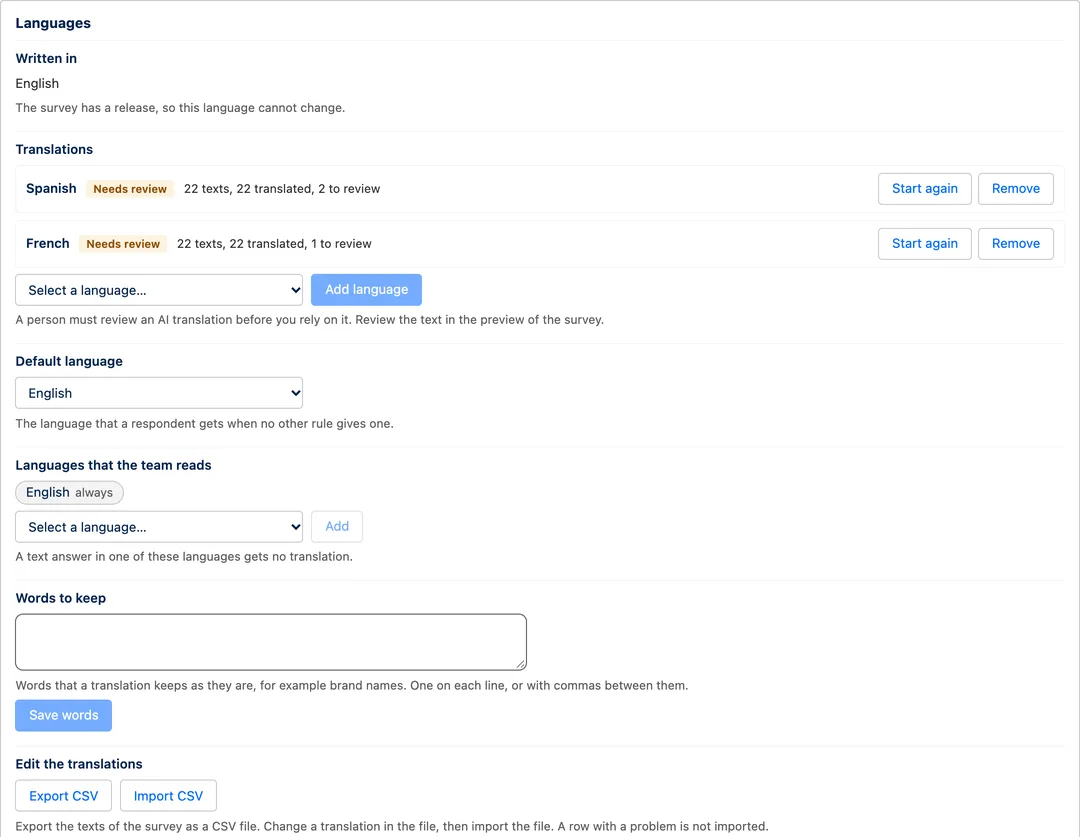The height and width of the screenshot is (837, 1080).
Task: Click the Languages heading
Action: click(53, 23)
